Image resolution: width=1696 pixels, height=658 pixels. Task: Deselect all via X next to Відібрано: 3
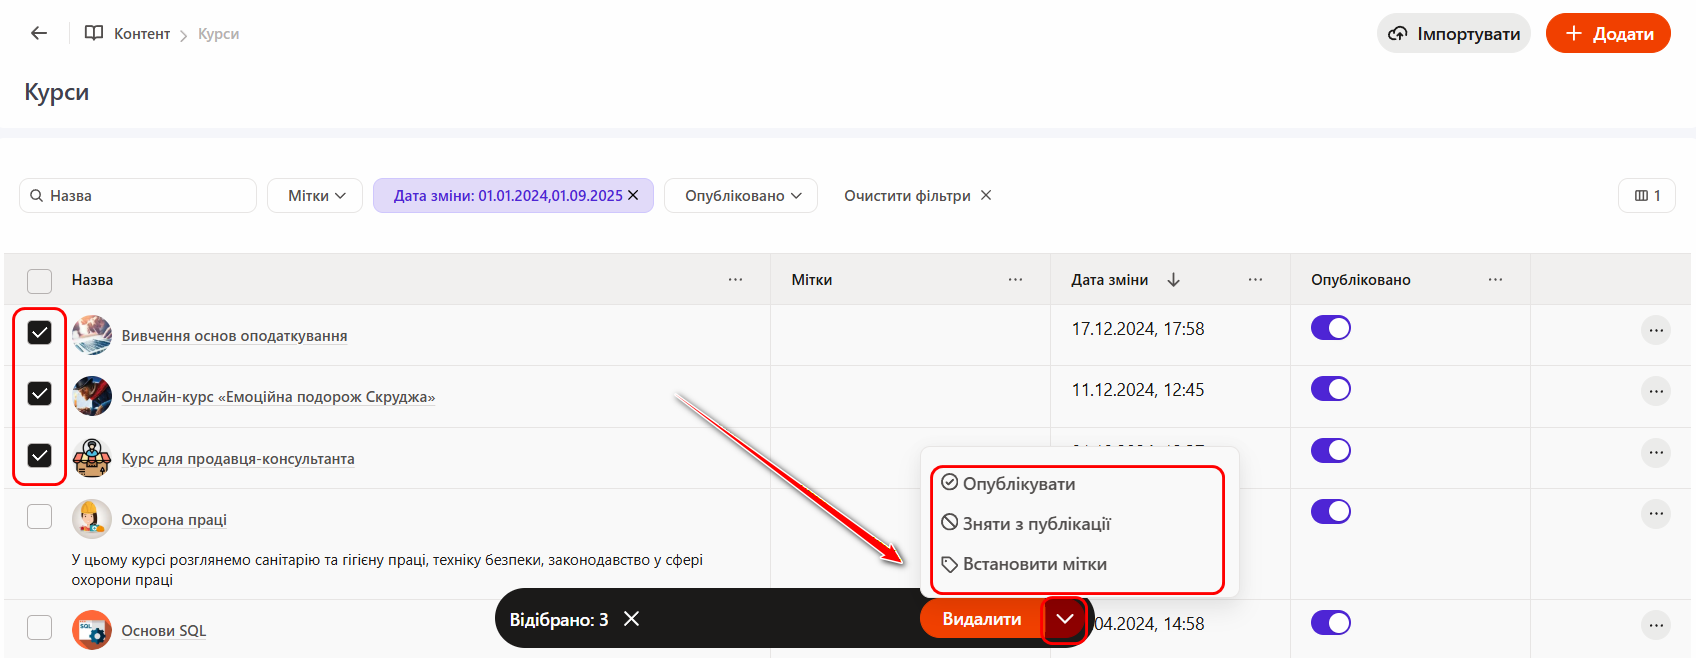632,619
